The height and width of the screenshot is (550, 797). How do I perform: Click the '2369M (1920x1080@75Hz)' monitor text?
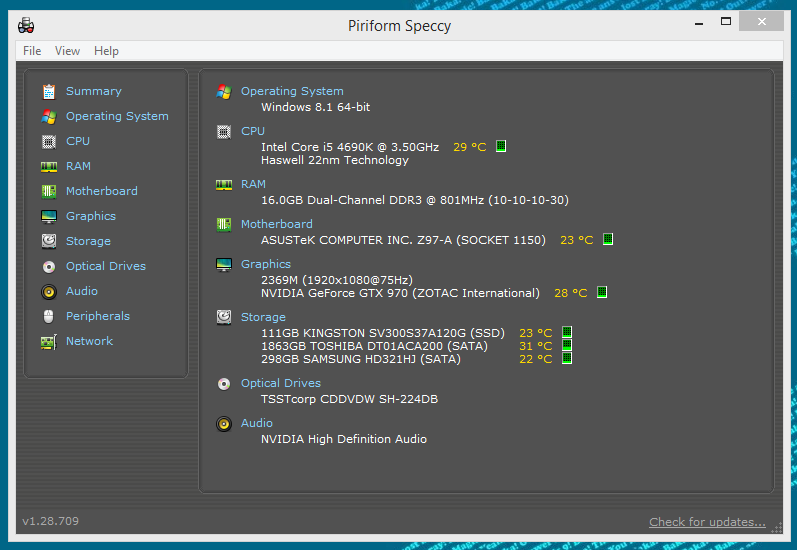pos(337,280)
